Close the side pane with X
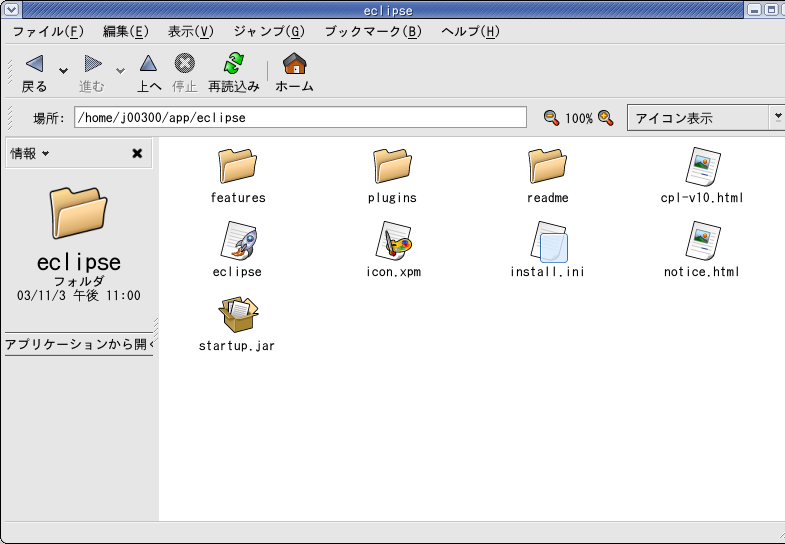Image resolution: width=785 pixels, height=544 pixels. pyautogui.click(x=137, y=153)
